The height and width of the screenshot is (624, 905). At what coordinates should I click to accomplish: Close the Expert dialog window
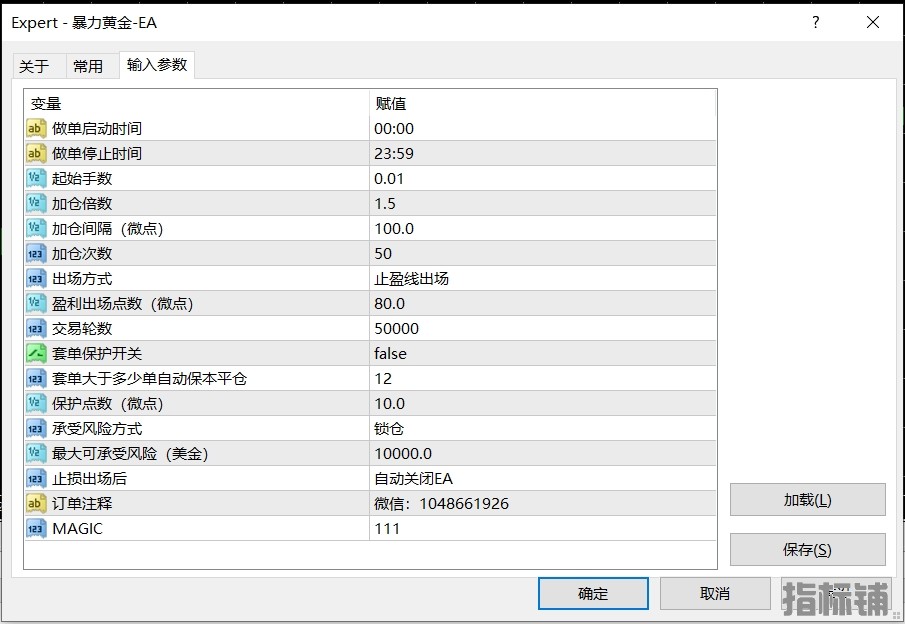(873, 23)
